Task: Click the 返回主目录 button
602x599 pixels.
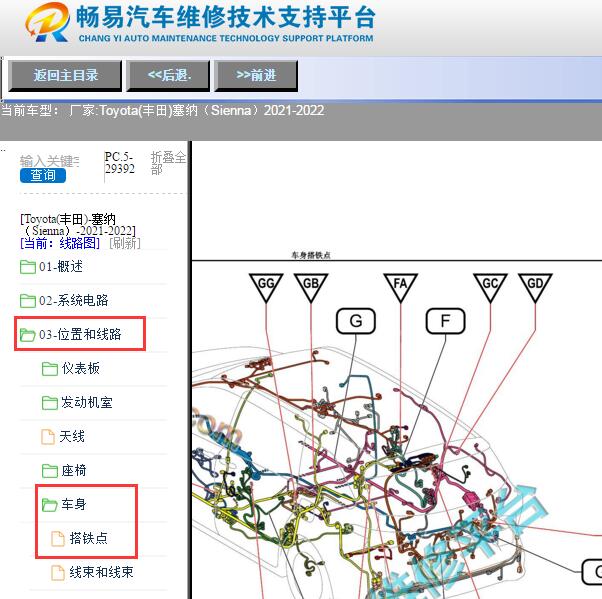Action: 65,75
